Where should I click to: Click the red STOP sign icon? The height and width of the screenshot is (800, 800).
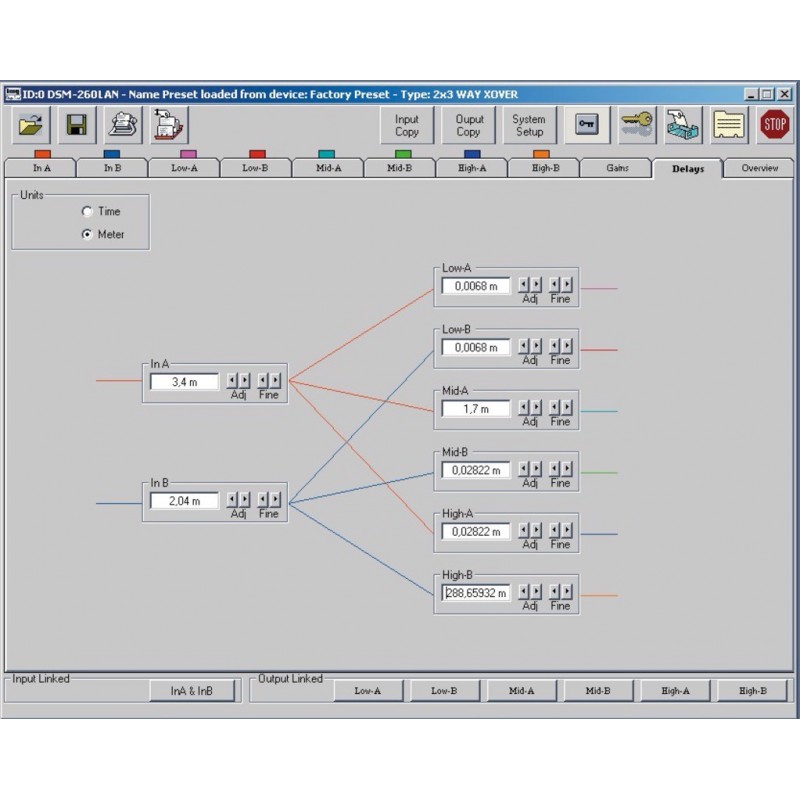coord(774,125)
